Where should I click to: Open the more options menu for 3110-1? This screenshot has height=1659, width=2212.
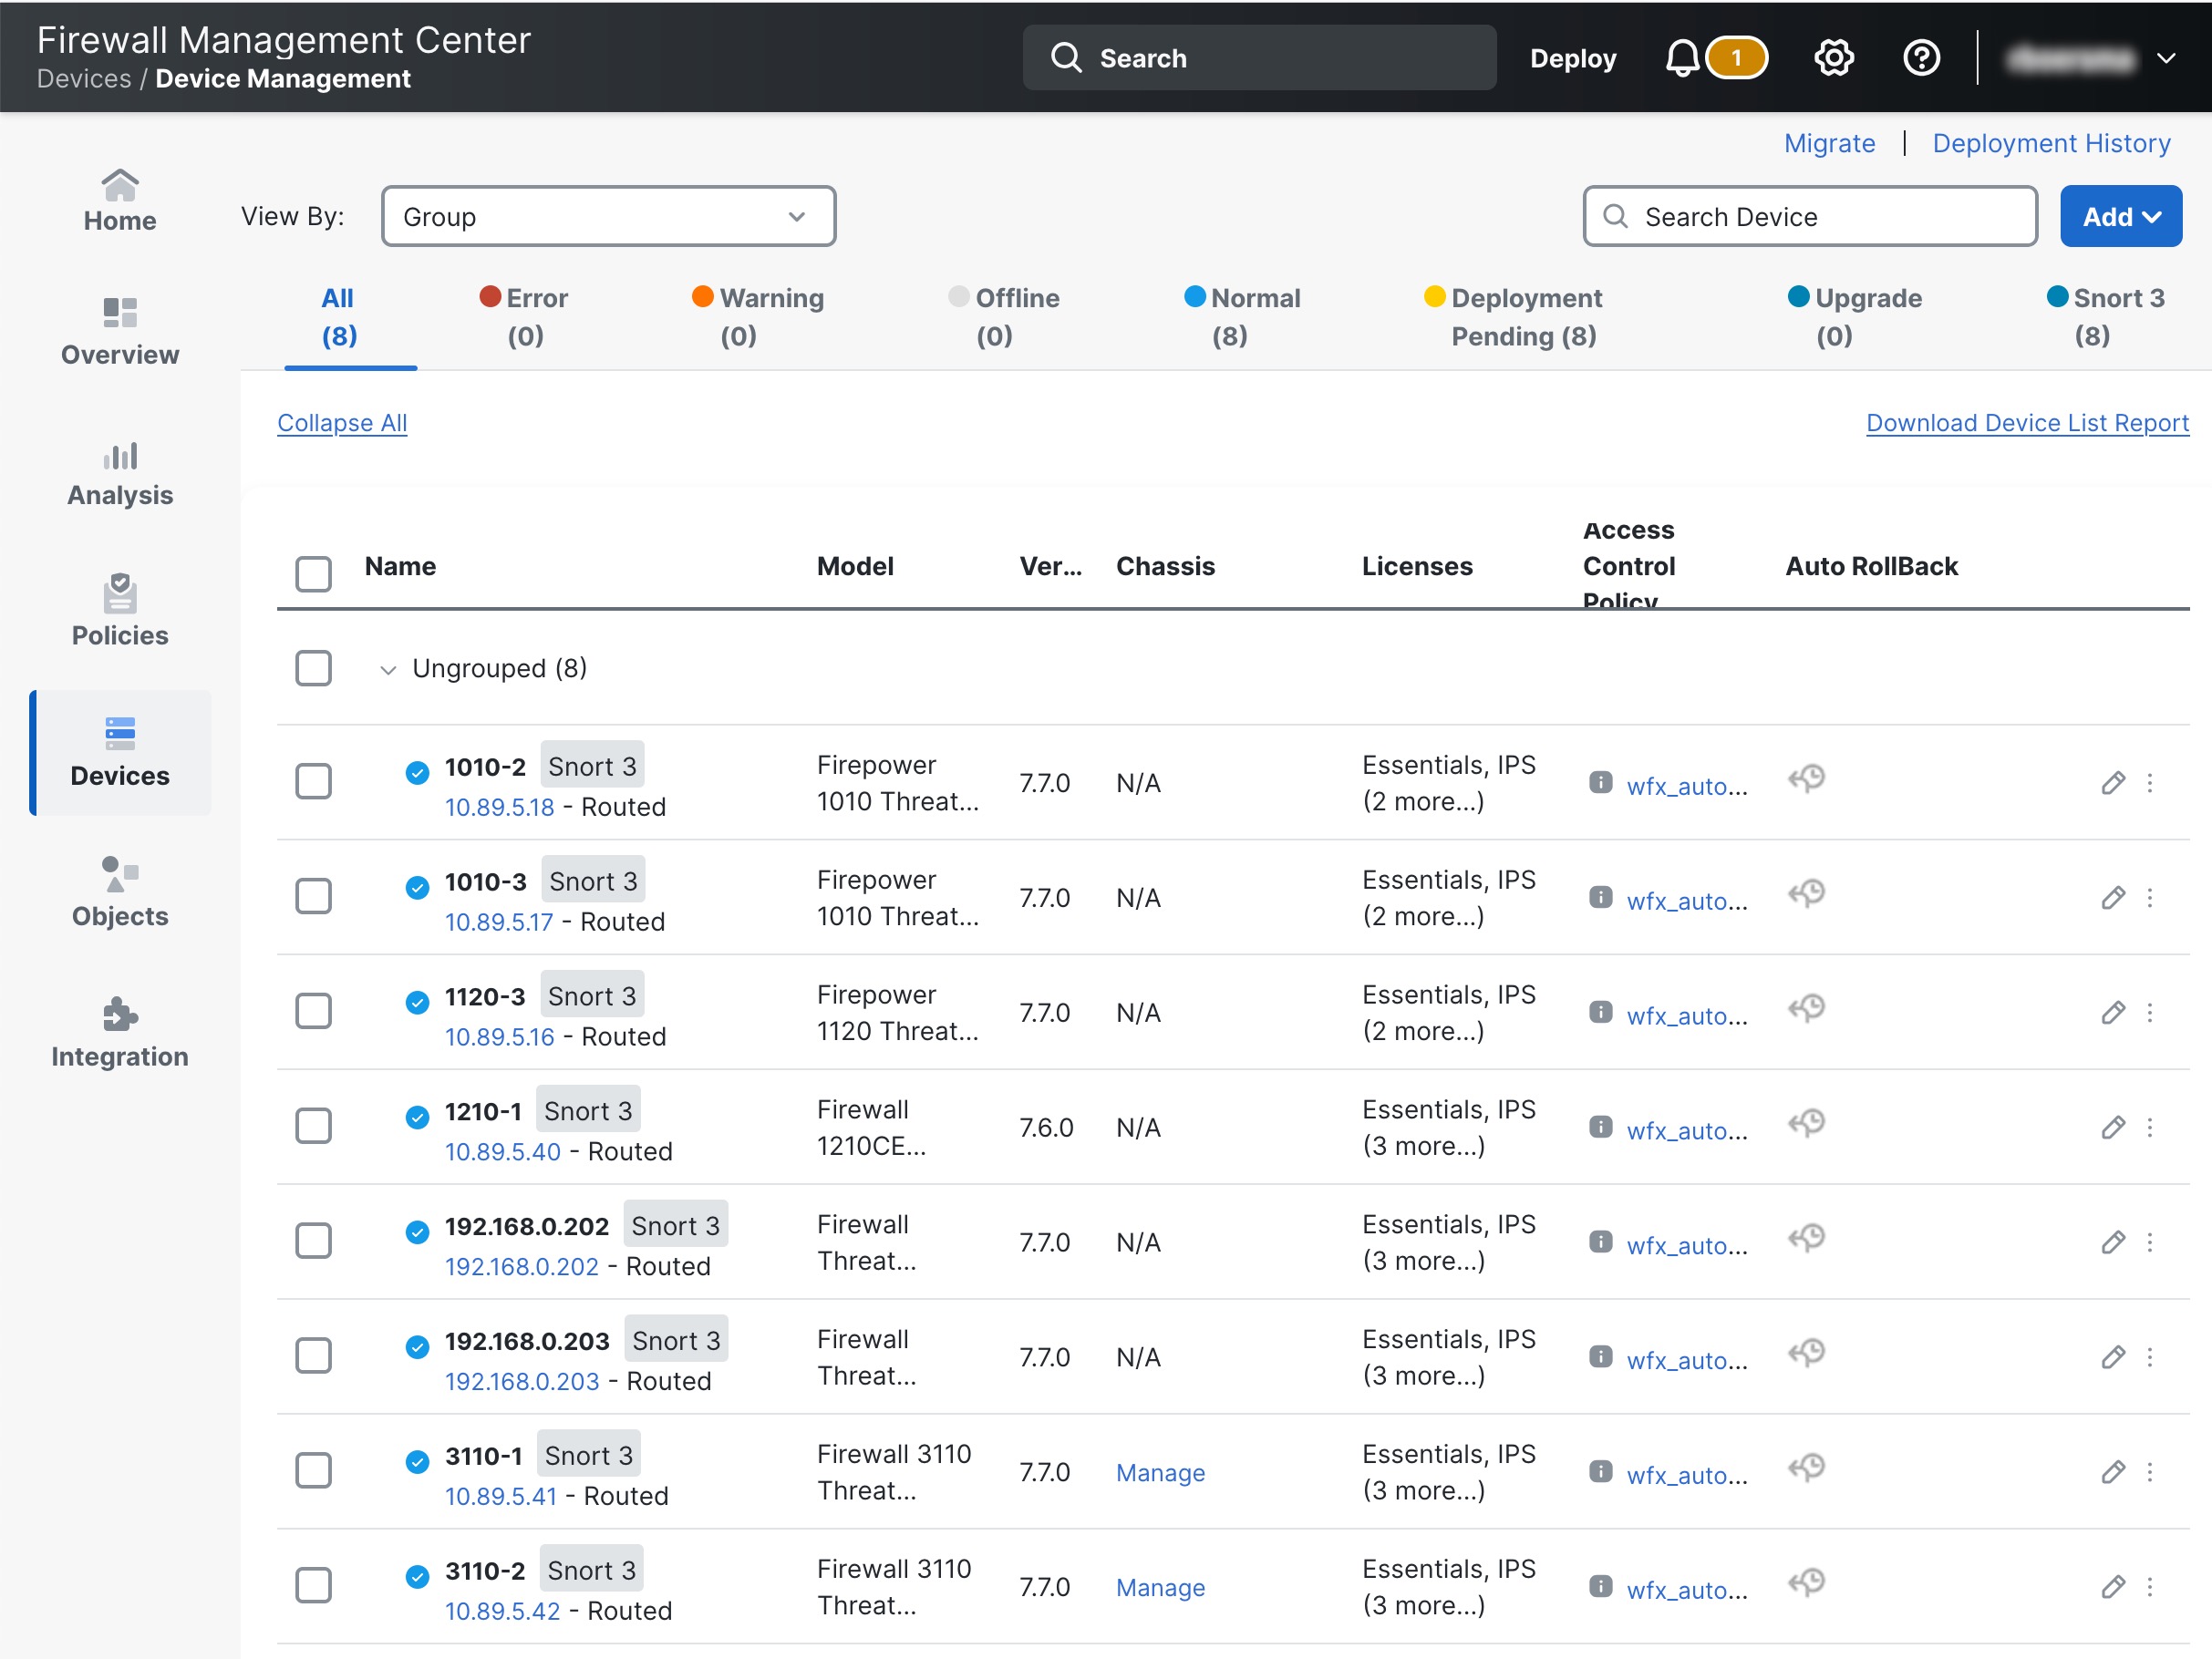coord(2152,1471)
